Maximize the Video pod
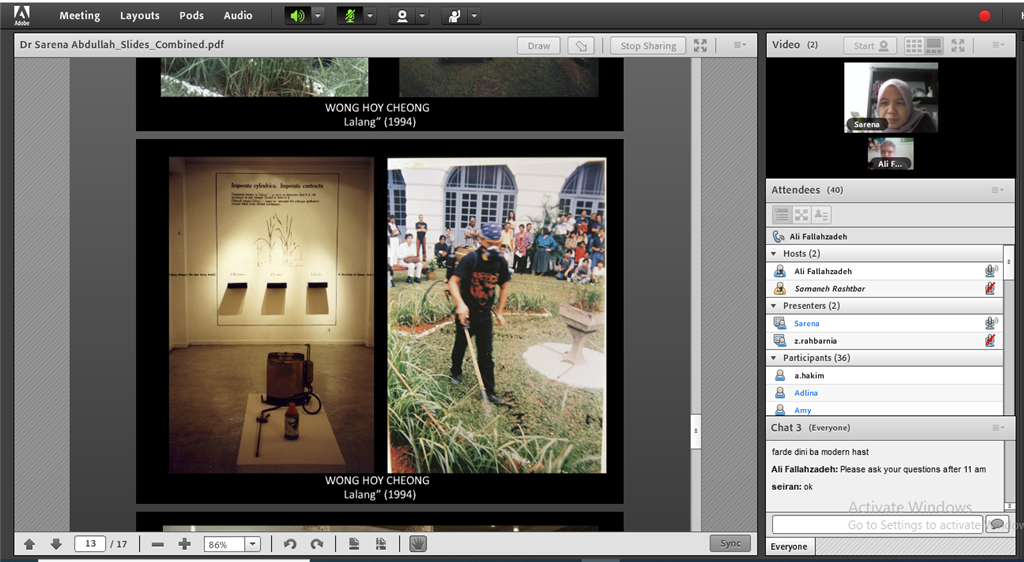The image size is (1024, 562). point(958,45)
